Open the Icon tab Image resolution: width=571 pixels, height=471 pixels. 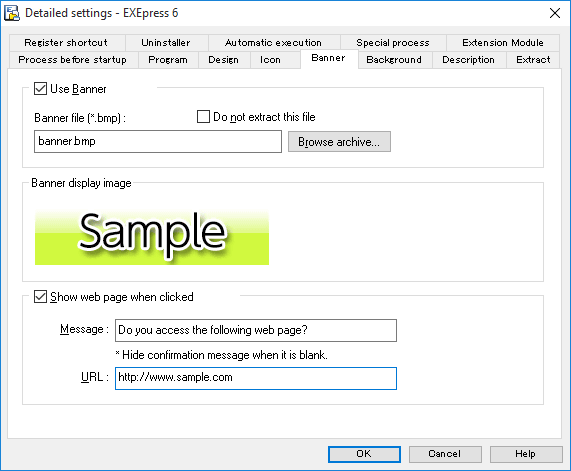click(270, 60)
